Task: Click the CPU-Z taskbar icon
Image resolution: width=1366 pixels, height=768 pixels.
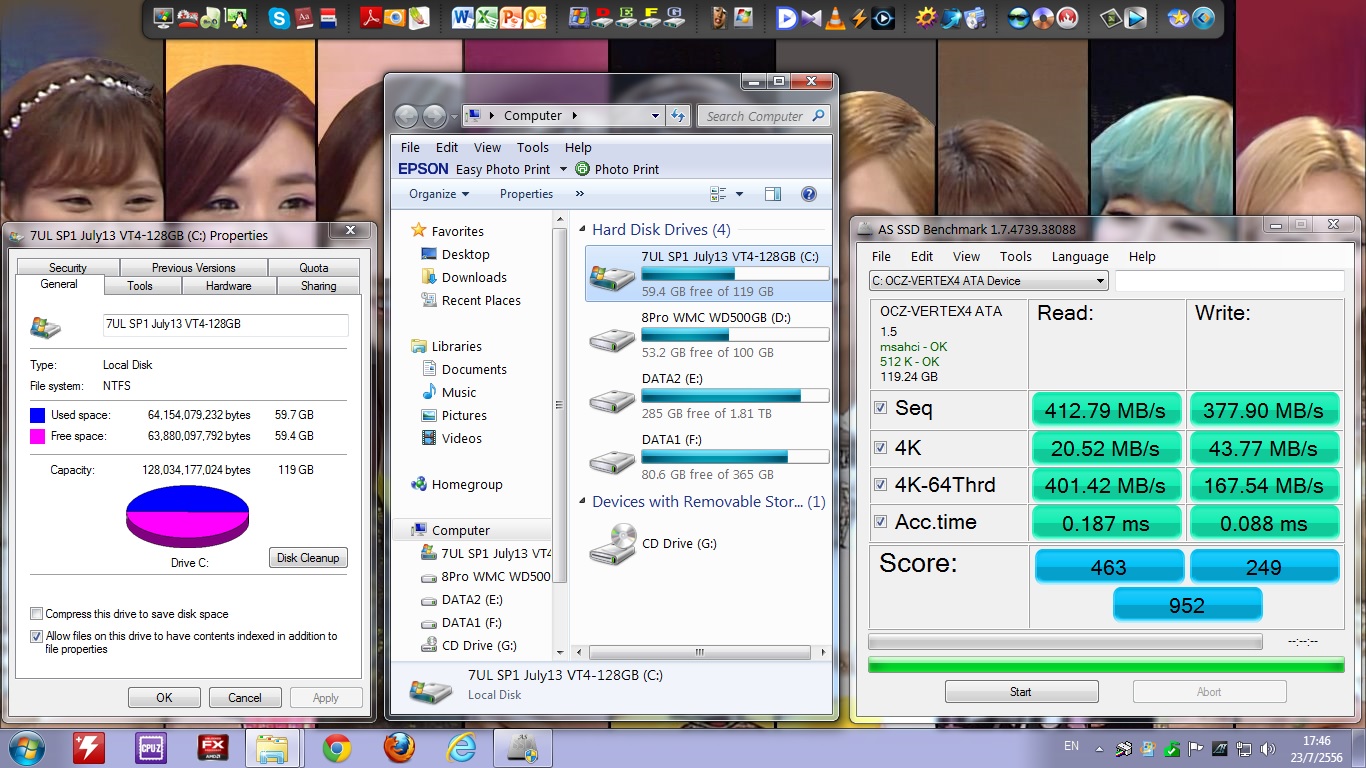Action: 150,747
